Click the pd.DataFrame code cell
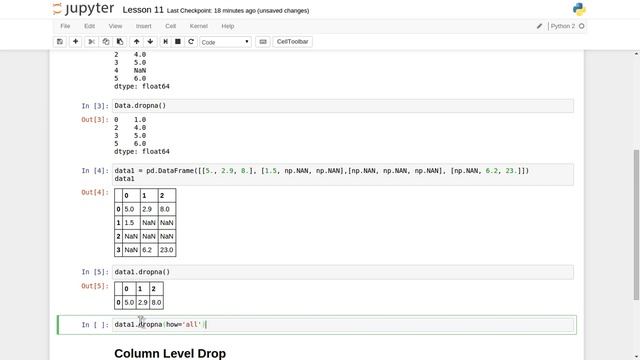Viewport: 640px width, 360px height. point(343,175)
